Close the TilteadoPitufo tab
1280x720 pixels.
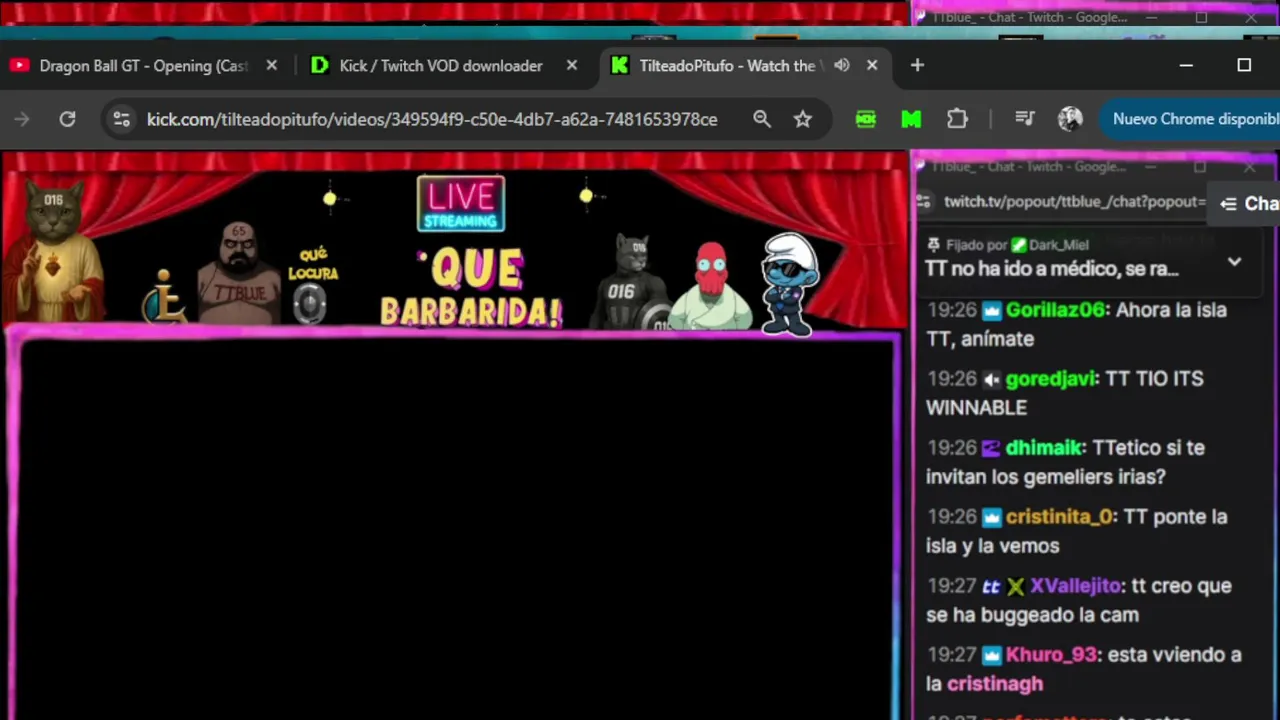pos(872,65)
